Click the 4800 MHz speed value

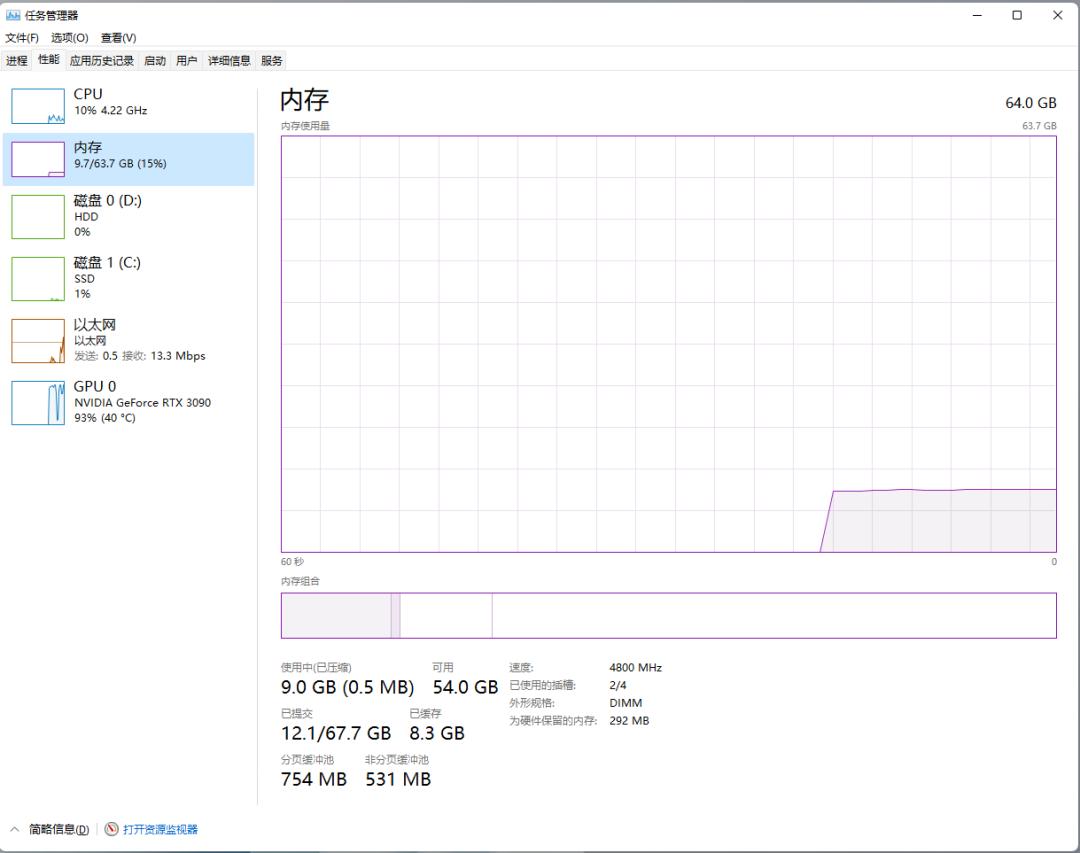pos(635,668)
